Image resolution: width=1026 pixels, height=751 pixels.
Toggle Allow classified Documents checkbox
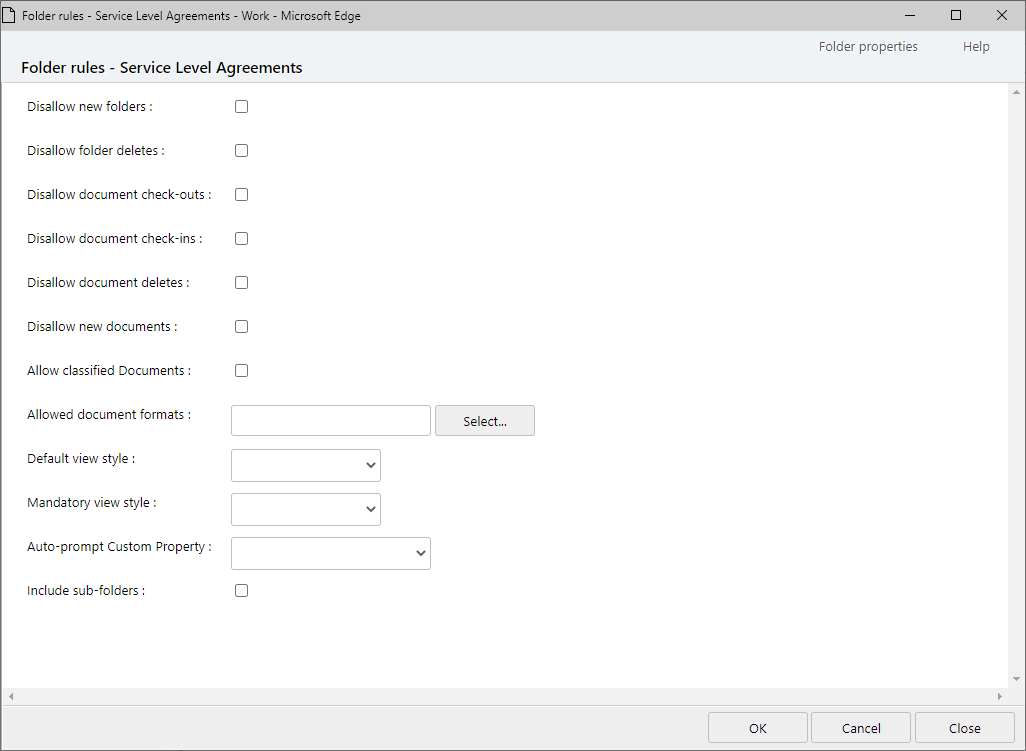click(x=241, y=371)
